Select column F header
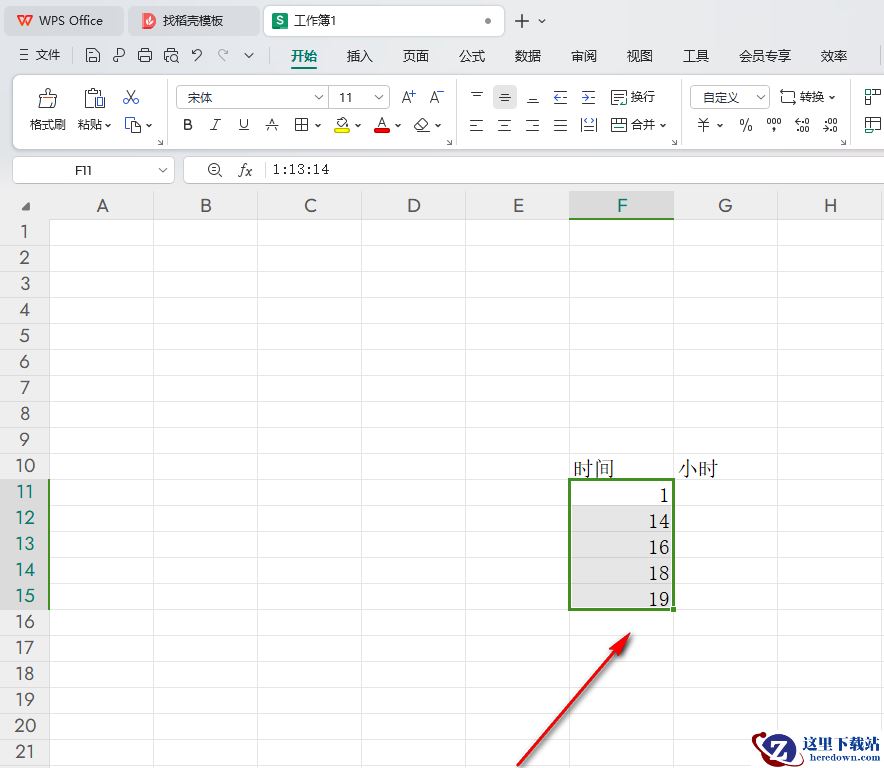 (621, 205)
